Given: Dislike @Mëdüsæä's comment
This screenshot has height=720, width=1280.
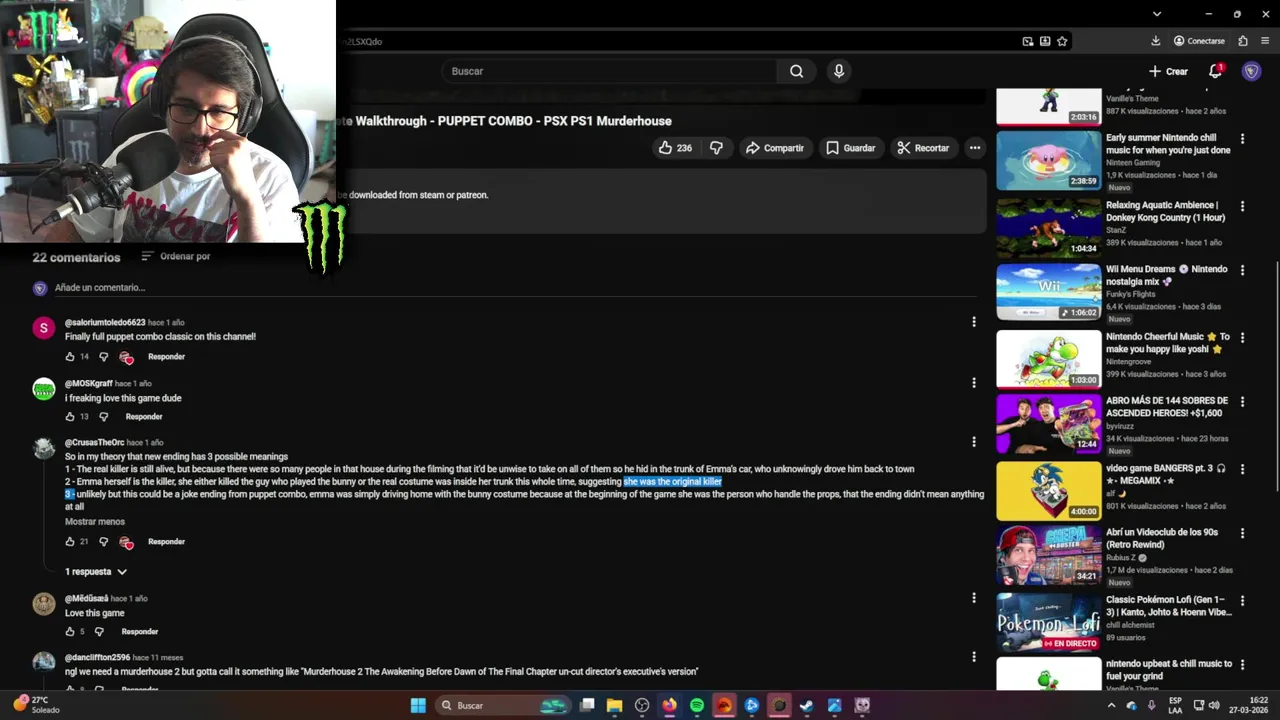Looking at the screenshot, I should pyautogui.click(x=98, y=632).
